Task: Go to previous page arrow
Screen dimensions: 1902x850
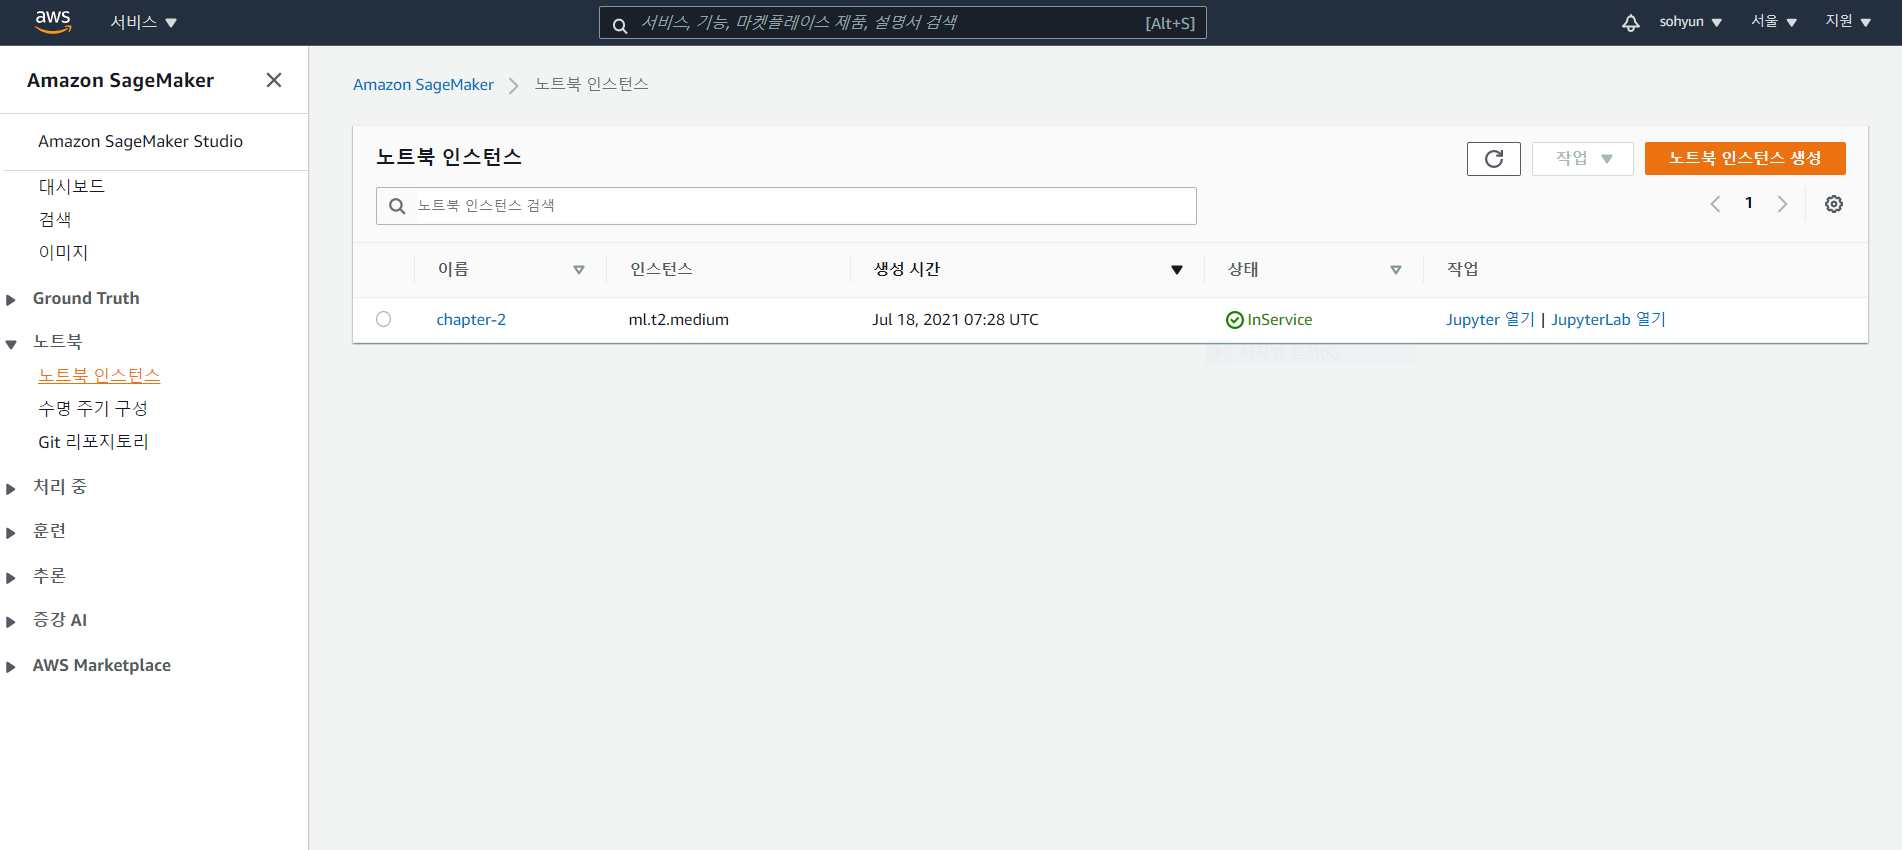Action: click(x=1715, y=204)
